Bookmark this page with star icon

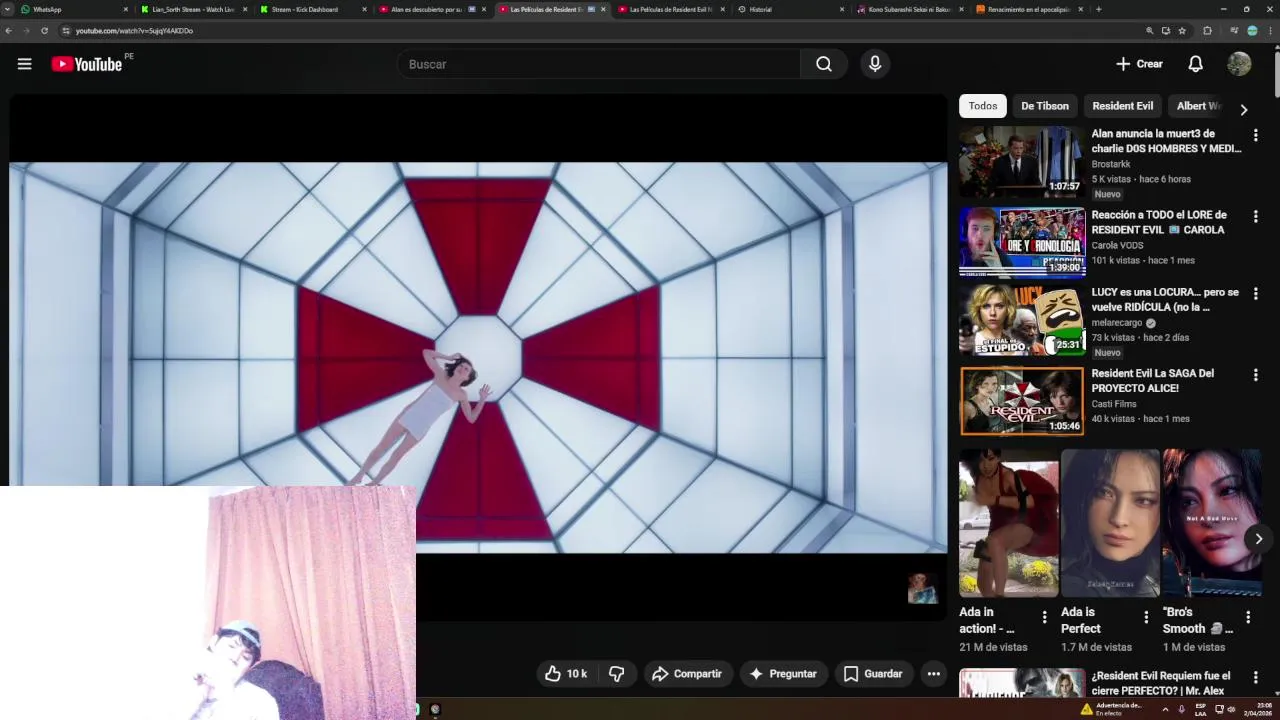[x=1182, y=31]
